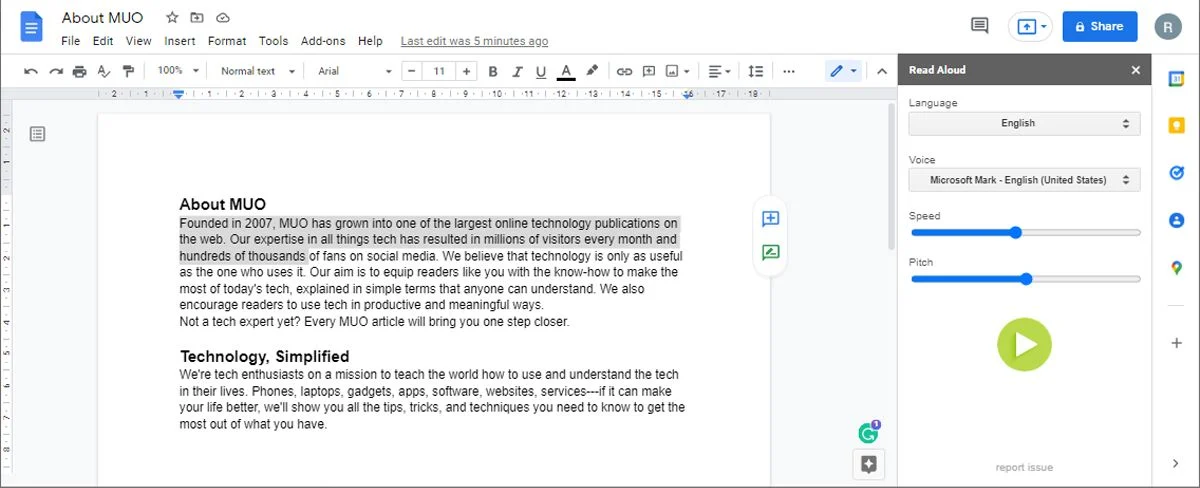1200x488 pixels.
Task: Open Google Calendar in side panel
Action: pyautogui.click(x=1176, y=77)
